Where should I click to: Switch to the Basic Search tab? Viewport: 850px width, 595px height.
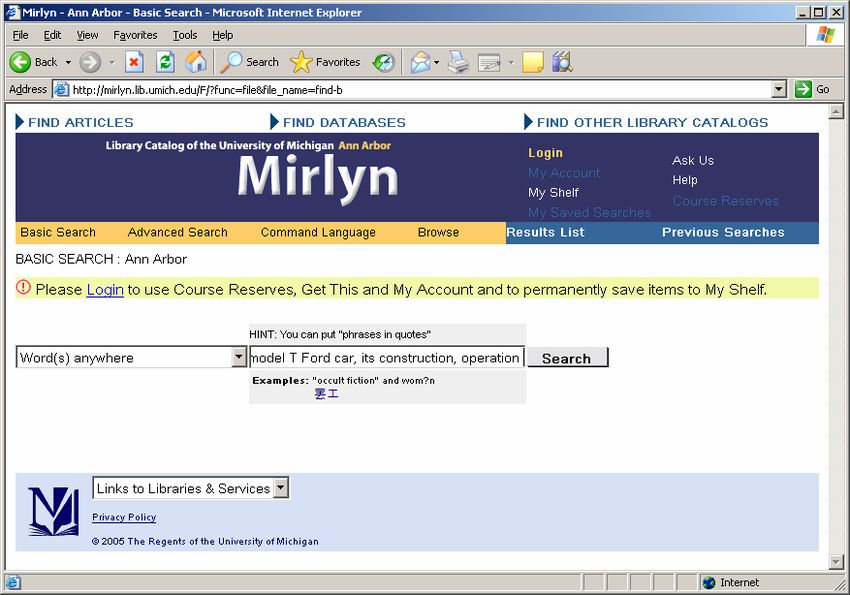(x=58, y=232)
